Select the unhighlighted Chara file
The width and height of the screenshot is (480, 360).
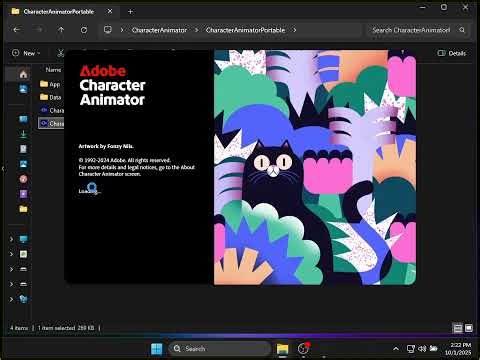coord(52,110)
